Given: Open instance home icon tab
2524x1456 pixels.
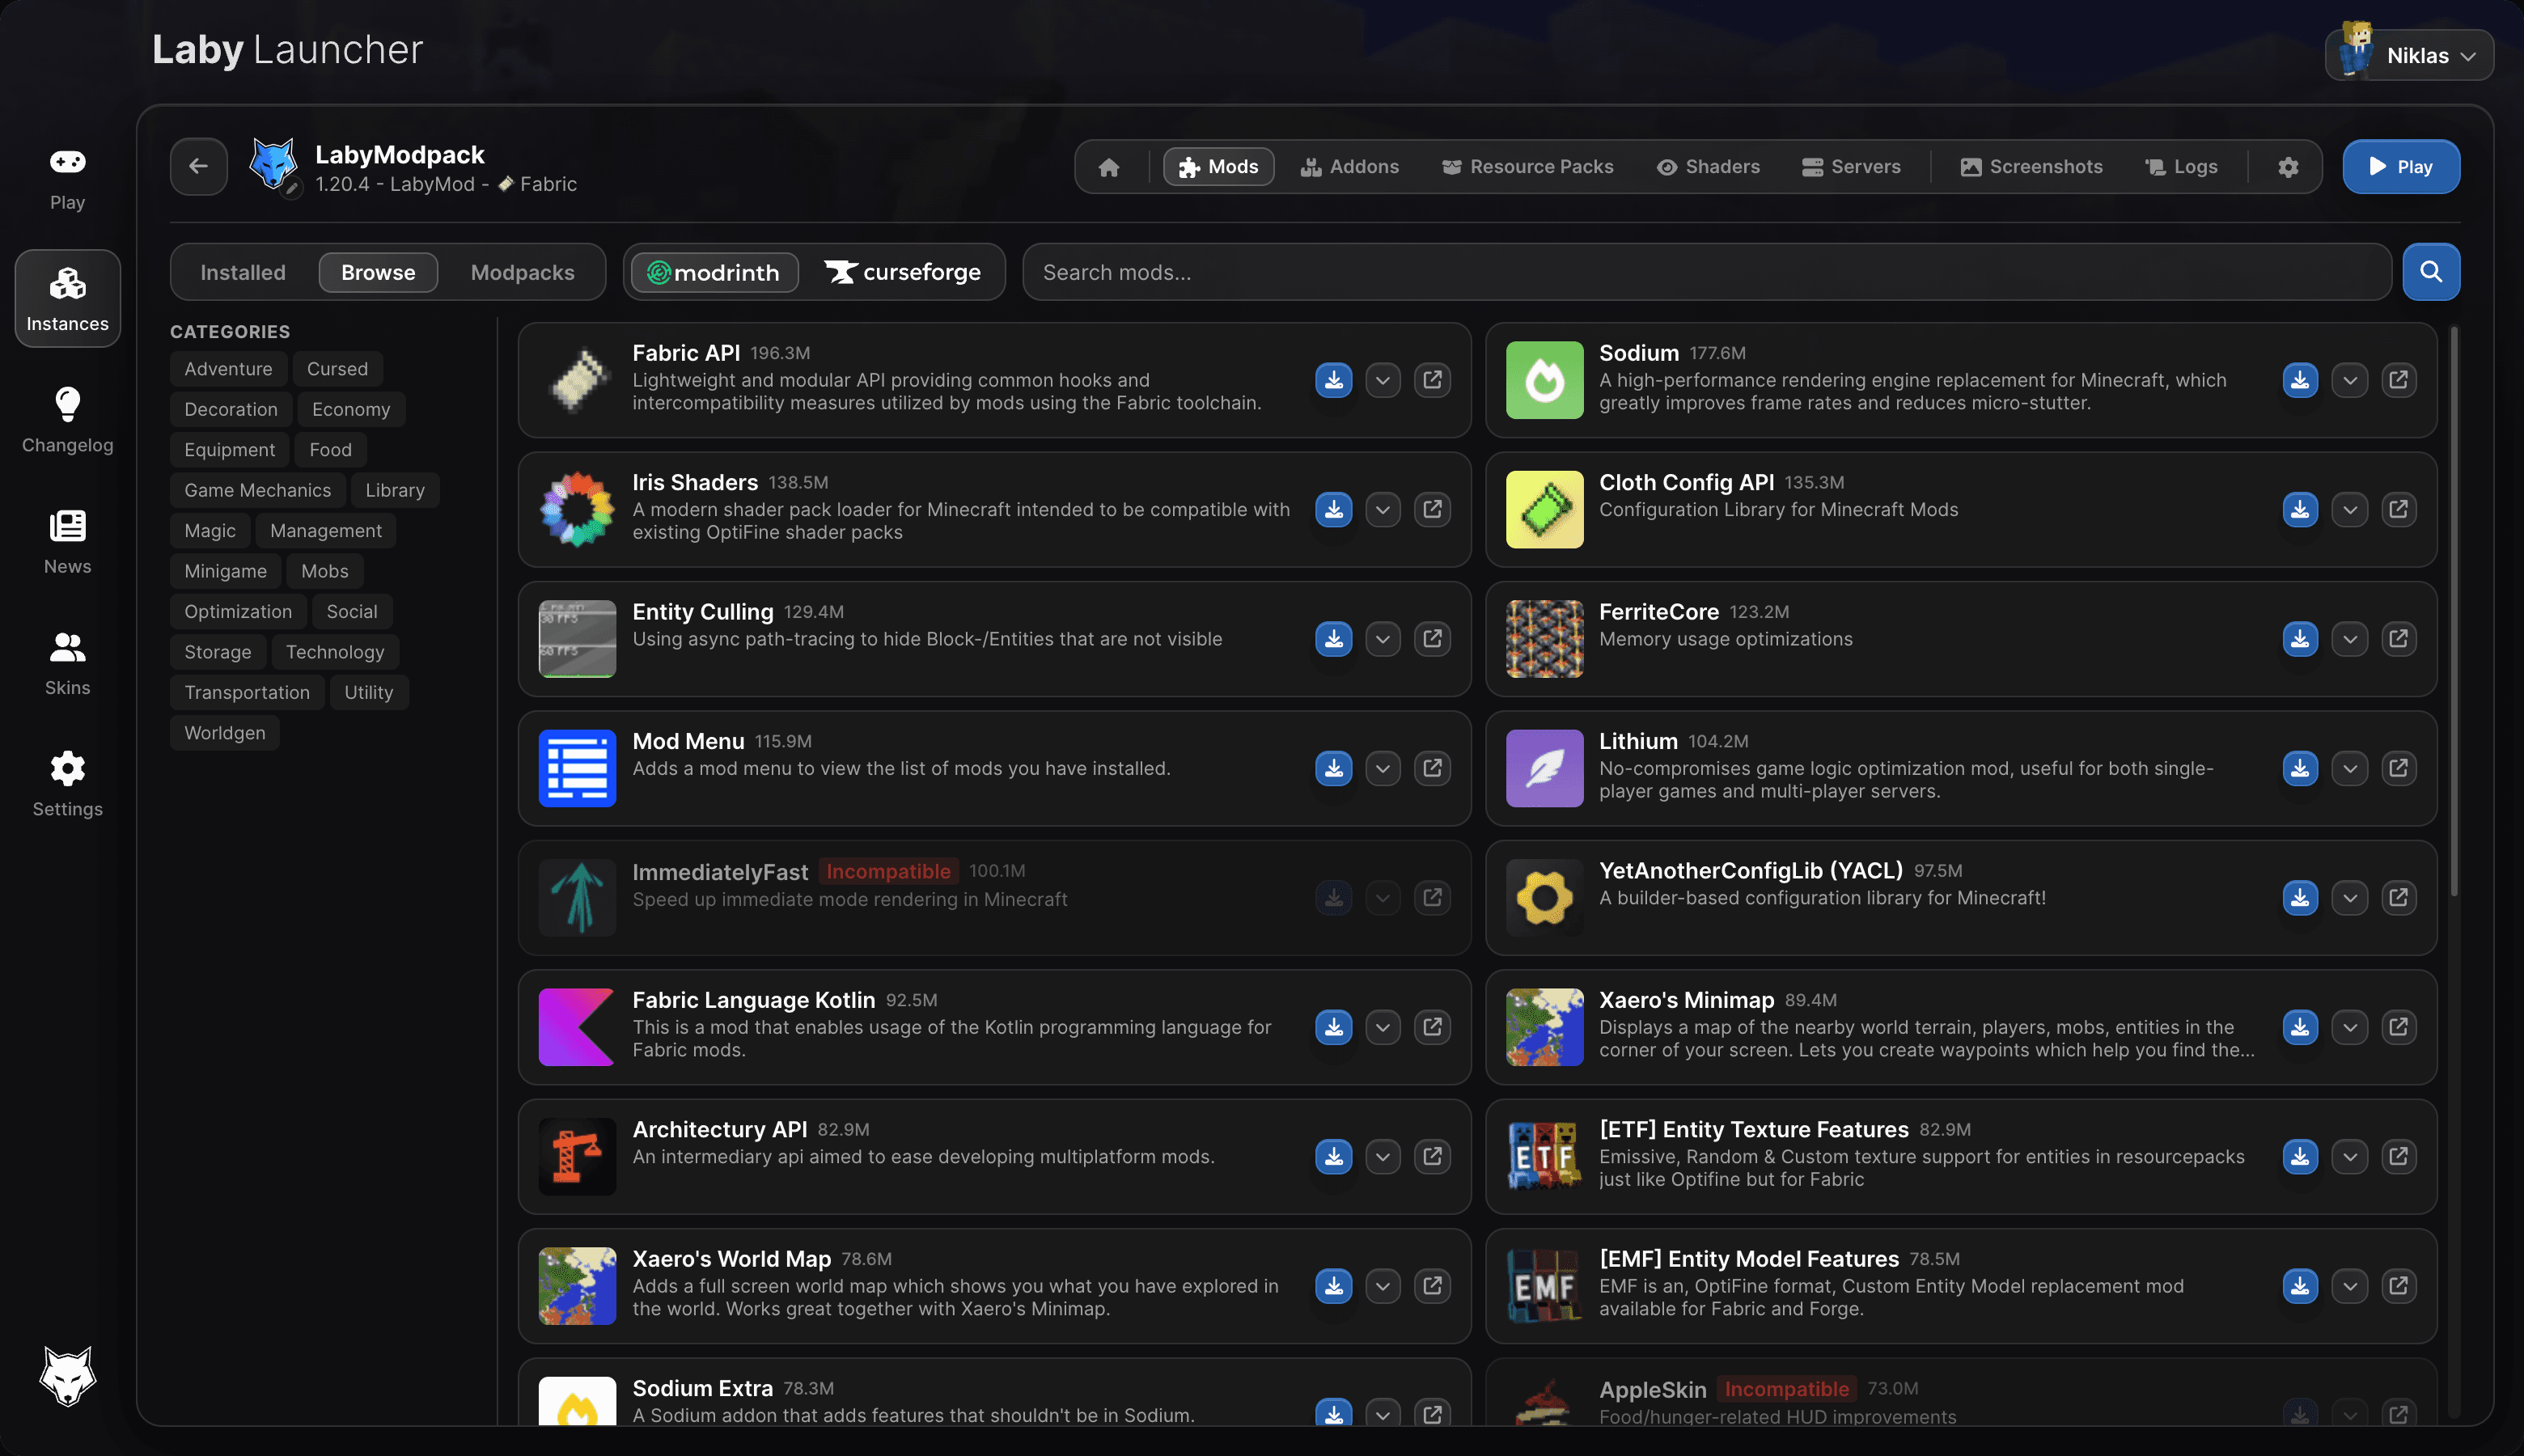Looking at the screenshot, I should [1108, 167].
